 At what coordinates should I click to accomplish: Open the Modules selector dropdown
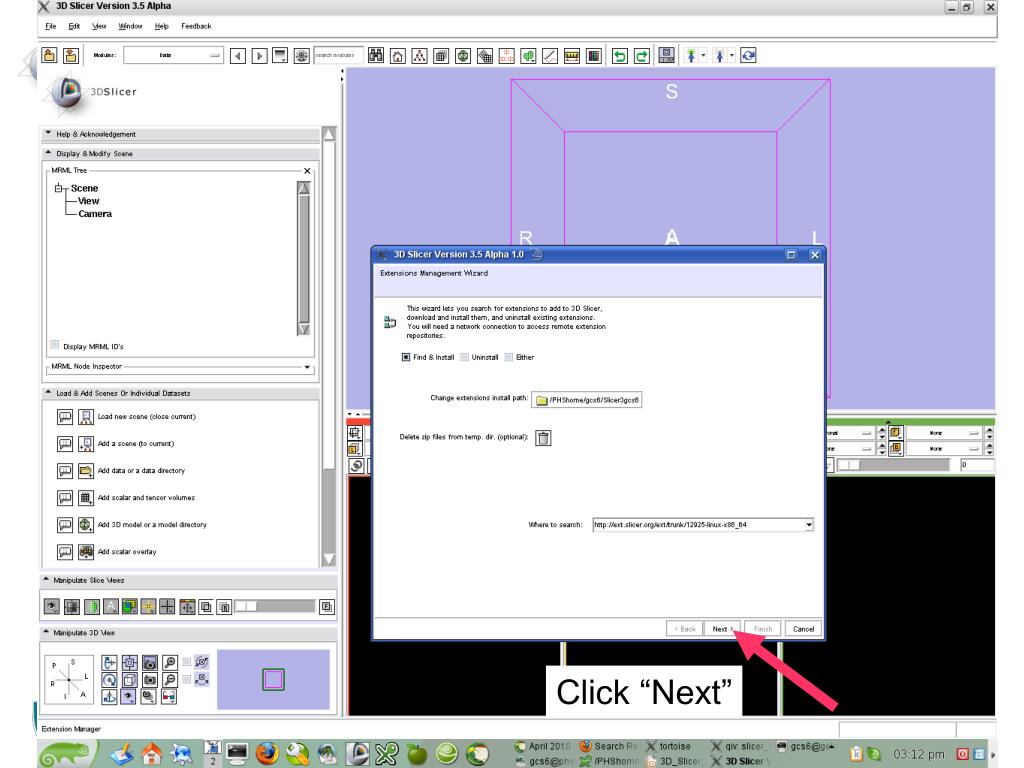click(x=173, y=56)
